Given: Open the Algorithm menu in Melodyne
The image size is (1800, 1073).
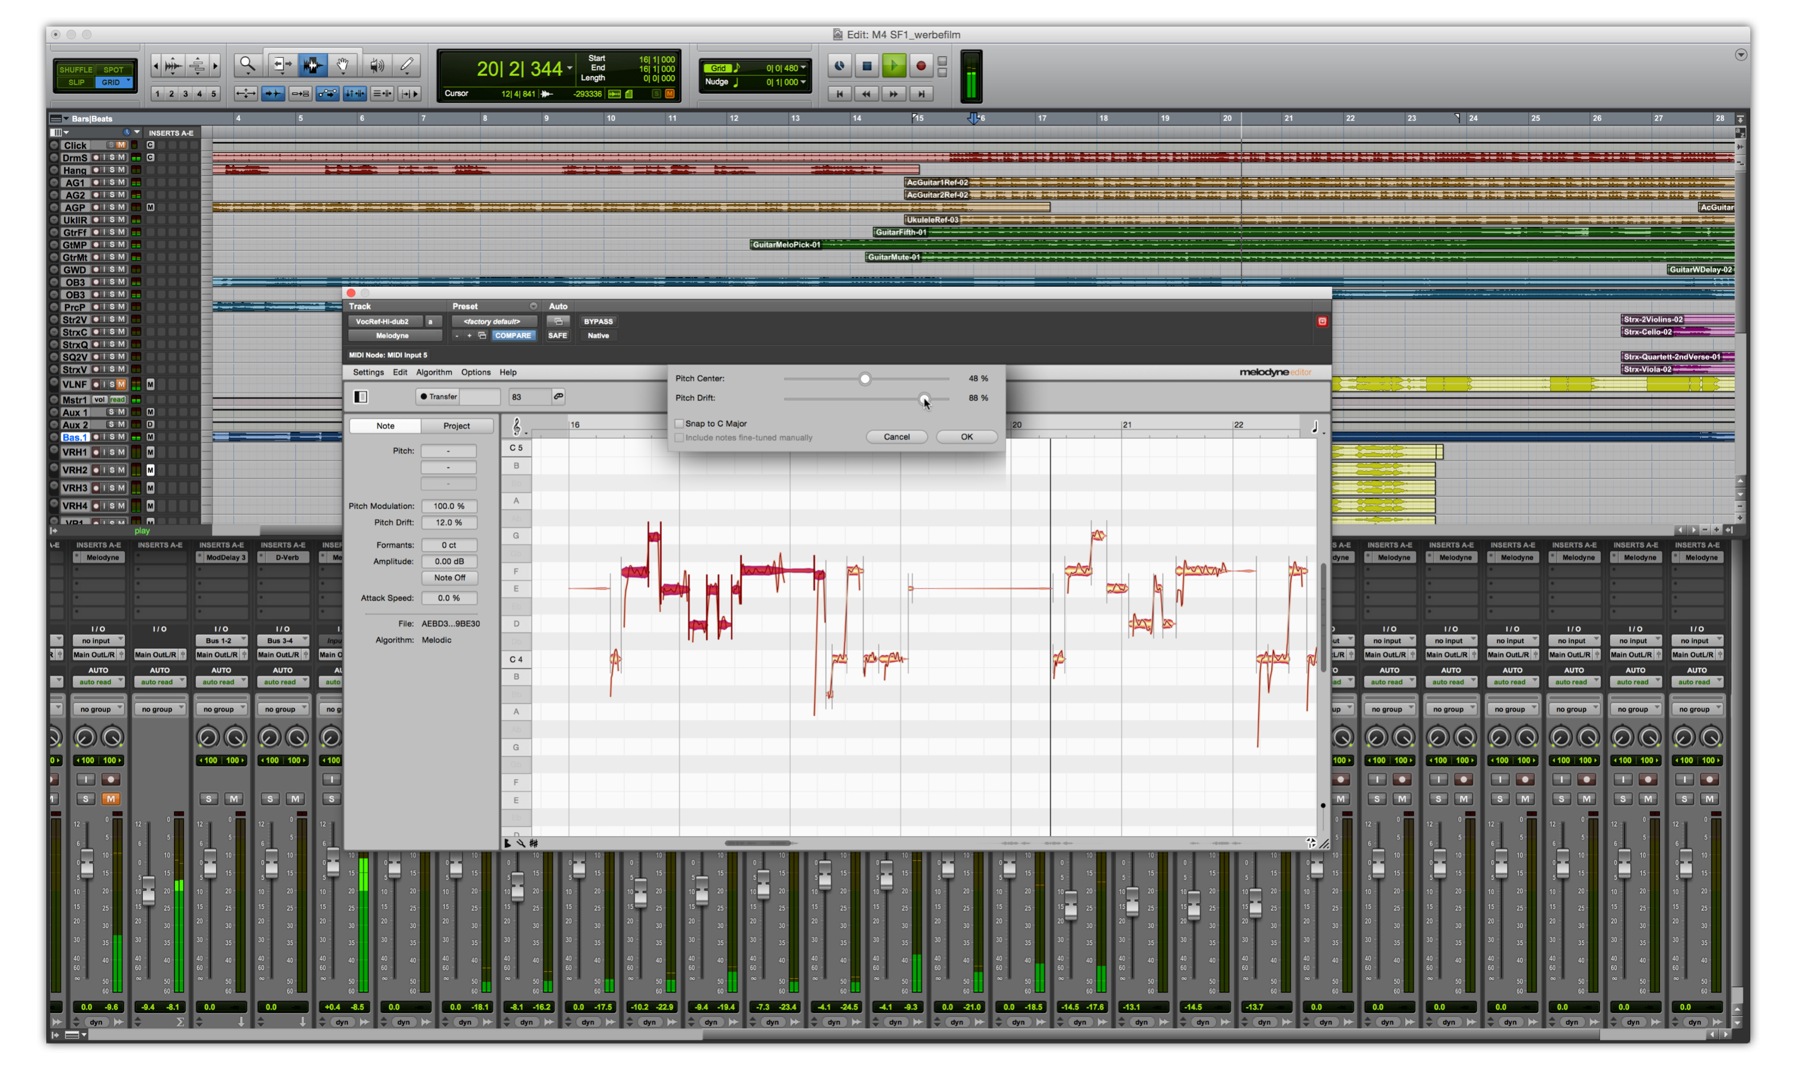Looking at the screenshot, I should click(x=433, y=372).
